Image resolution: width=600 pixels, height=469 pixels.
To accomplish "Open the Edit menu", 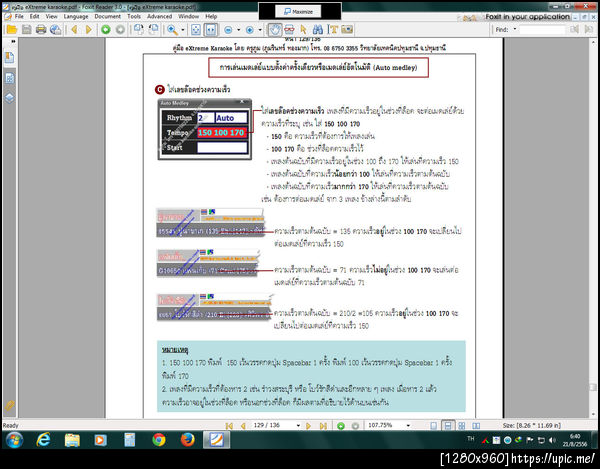I will pos(34,16).
